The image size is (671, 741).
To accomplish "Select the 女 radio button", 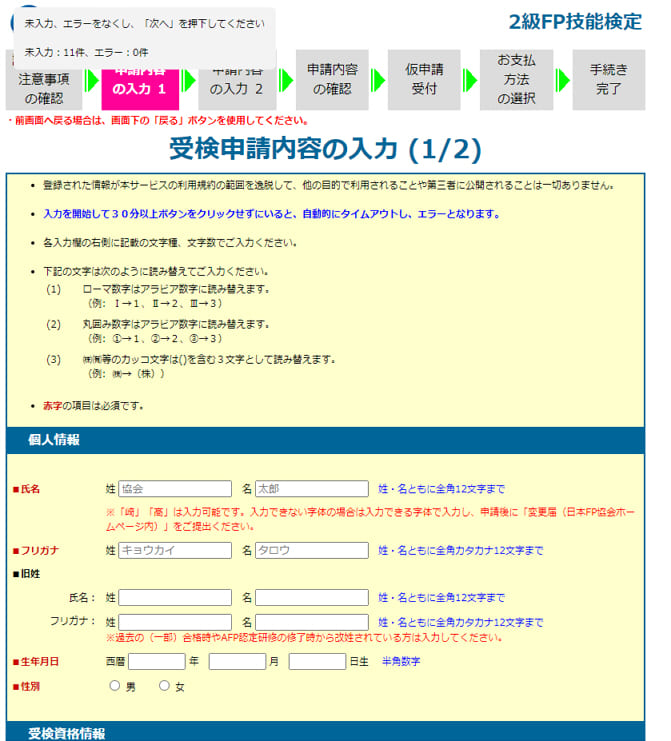I will click(164, 686).
